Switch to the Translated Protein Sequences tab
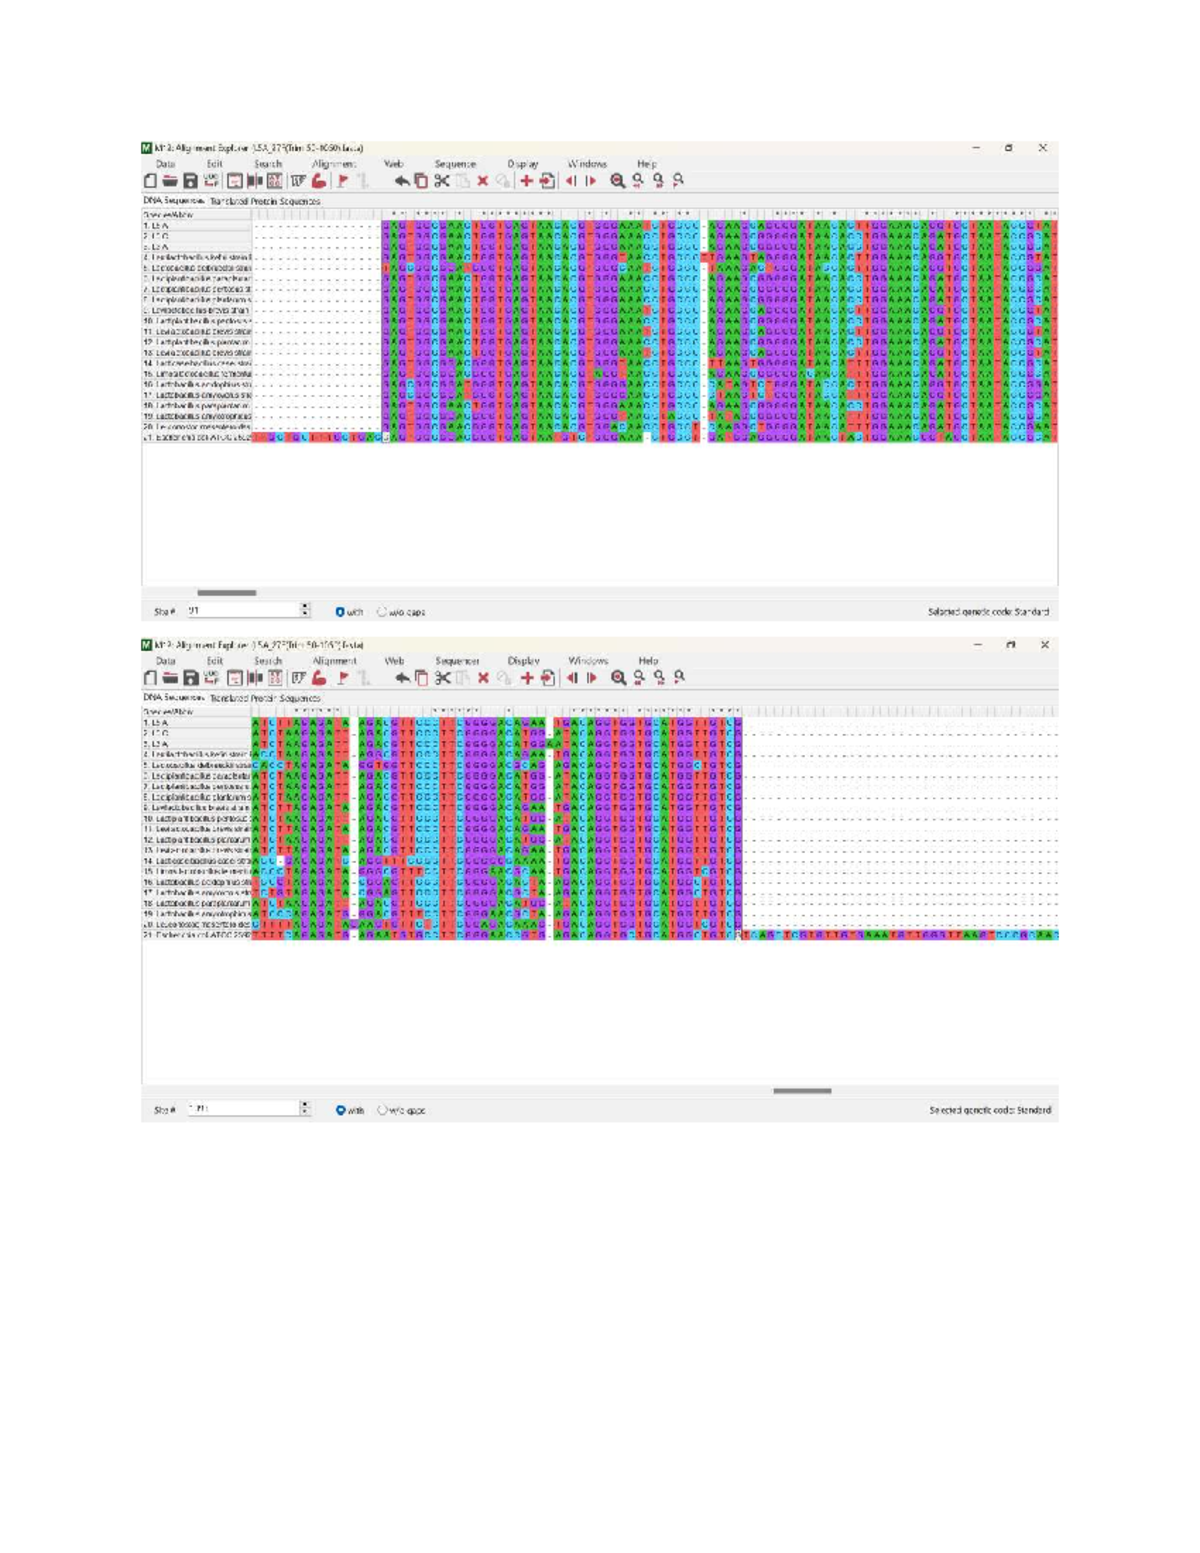Image resolution: width=1200 pixels, height=1553 pixels. [x=264, y=198]
